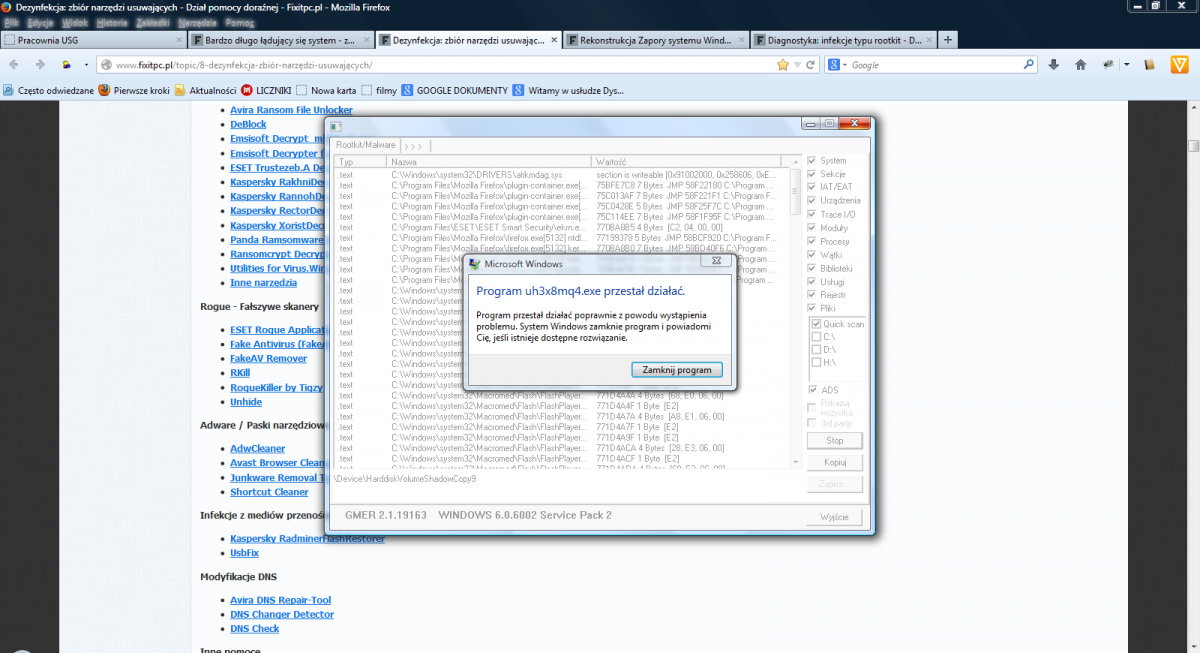Click the orange V add-on icon
Viewport: 1200px width, 653px height.
(1179, 64)
